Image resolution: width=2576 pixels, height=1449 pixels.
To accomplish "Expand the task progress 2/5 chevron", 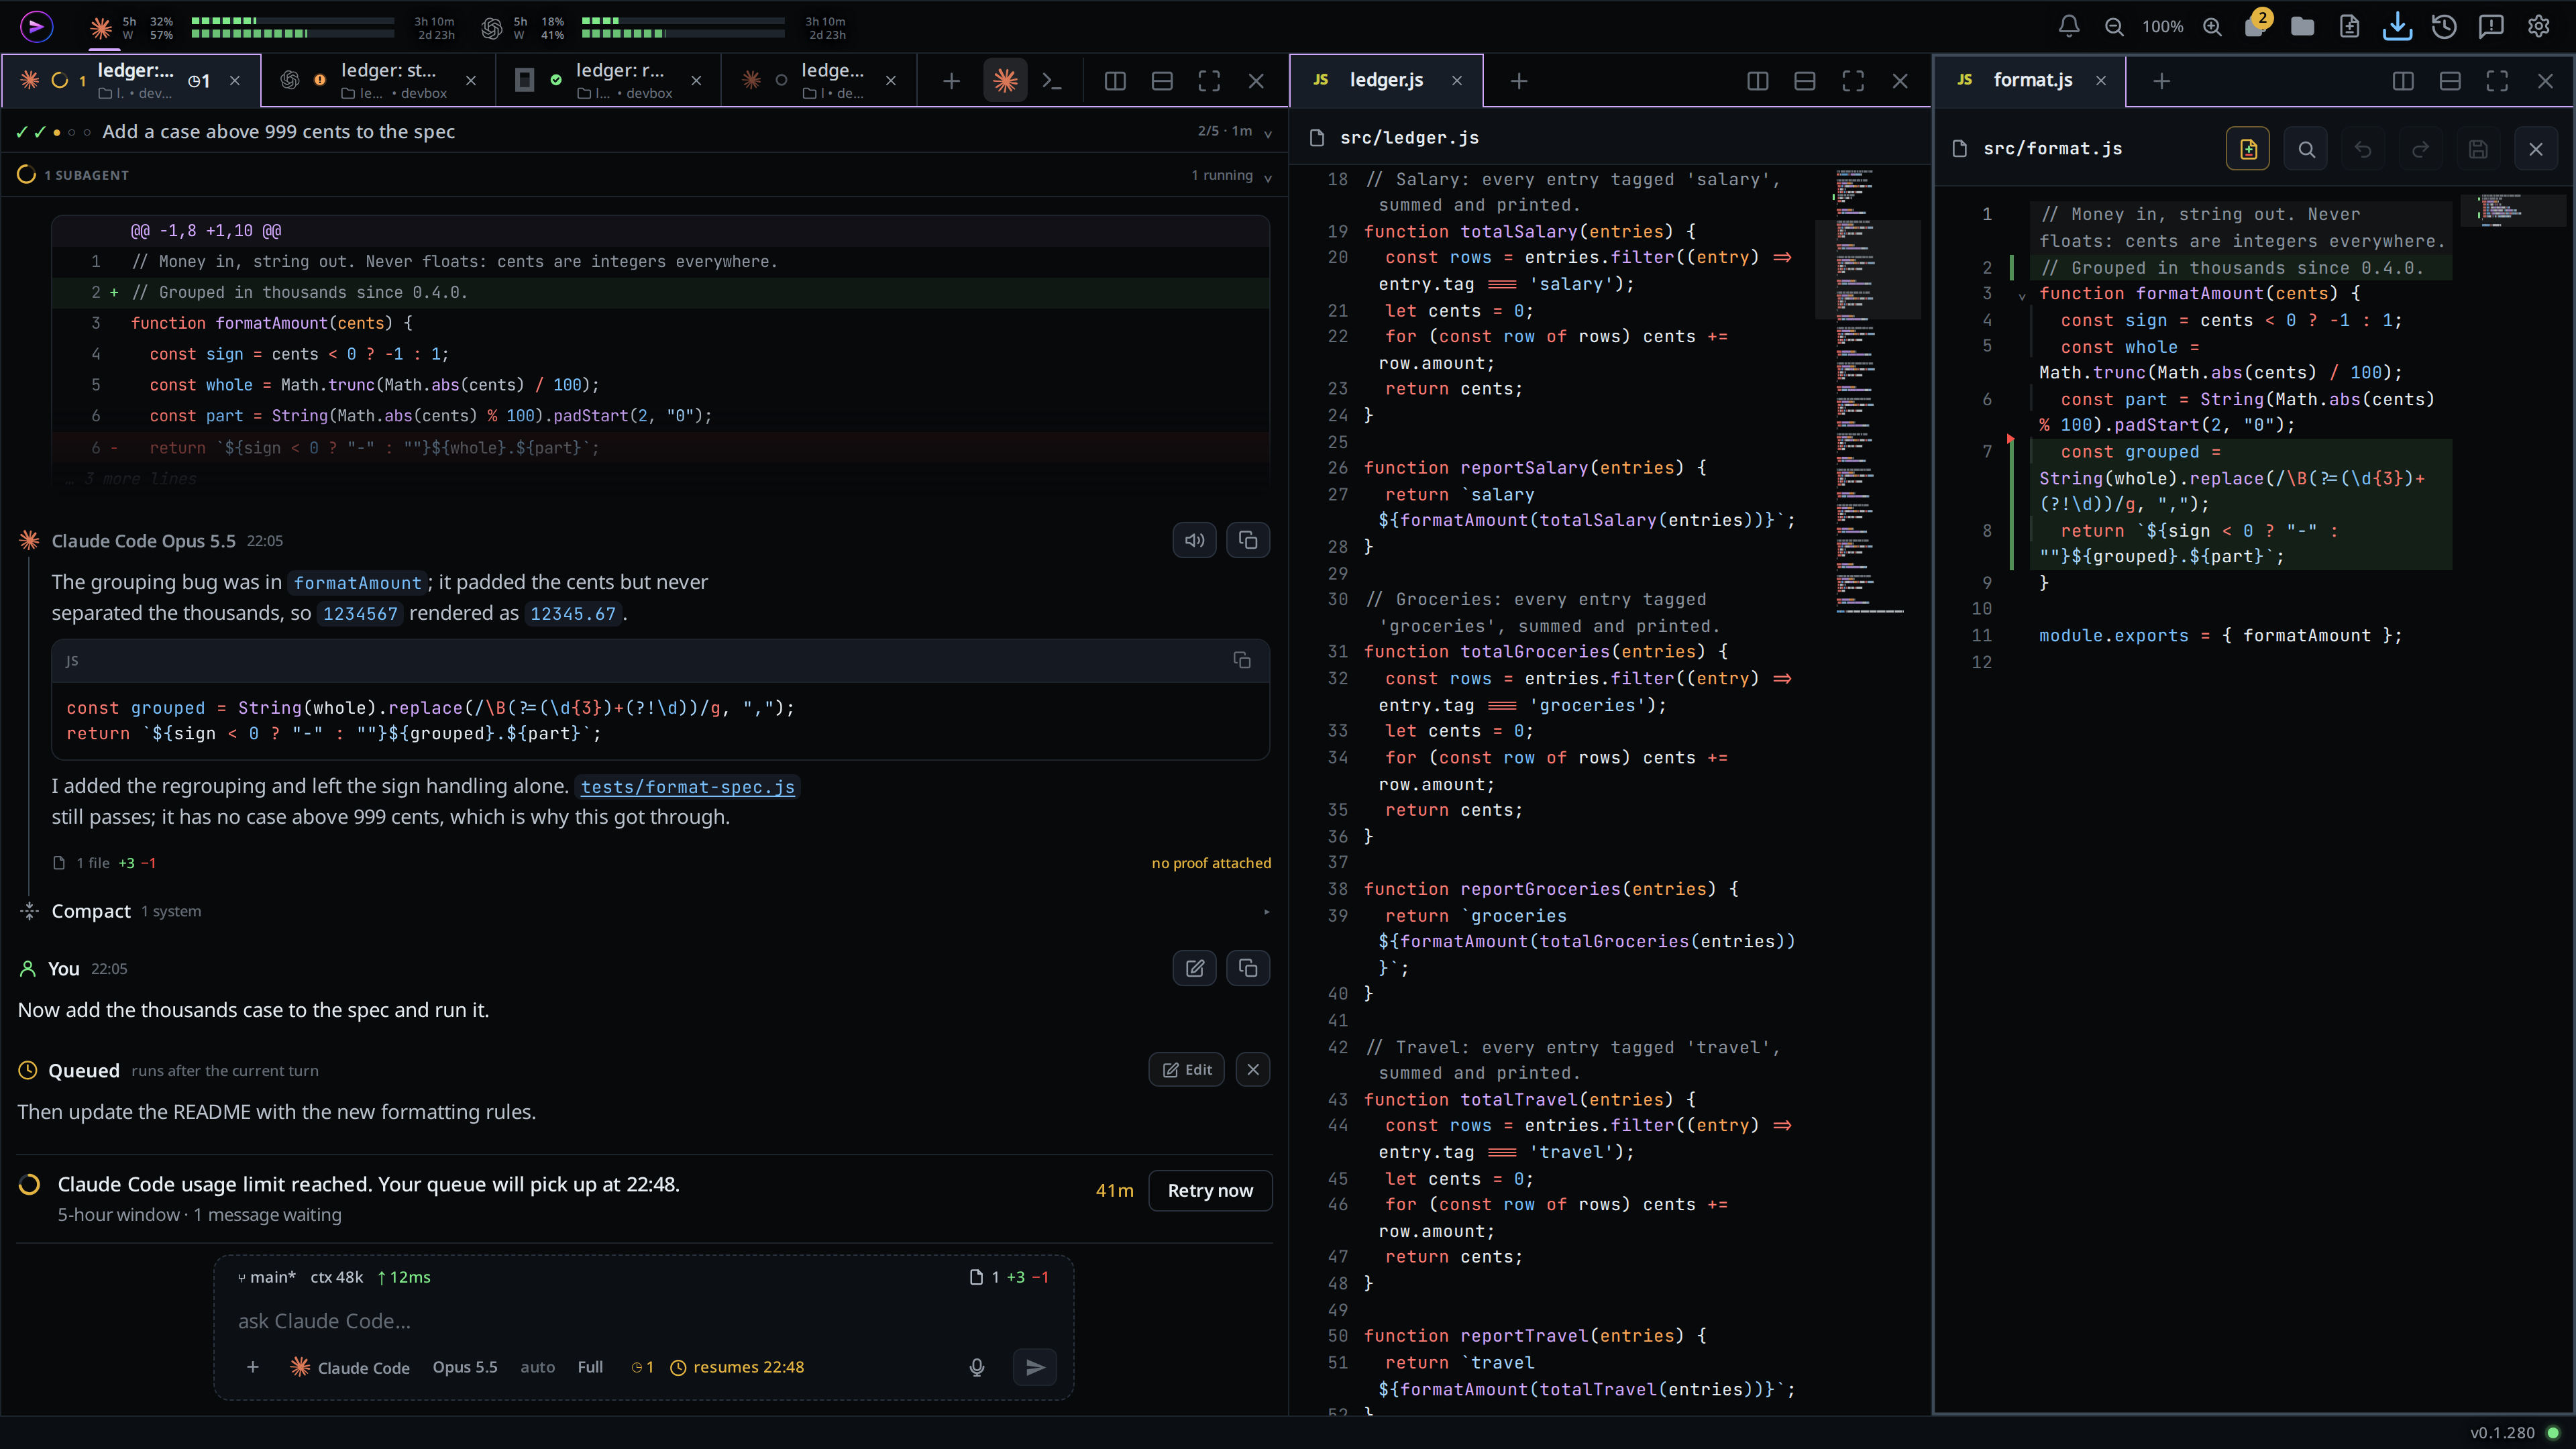I will point(1268,133).
